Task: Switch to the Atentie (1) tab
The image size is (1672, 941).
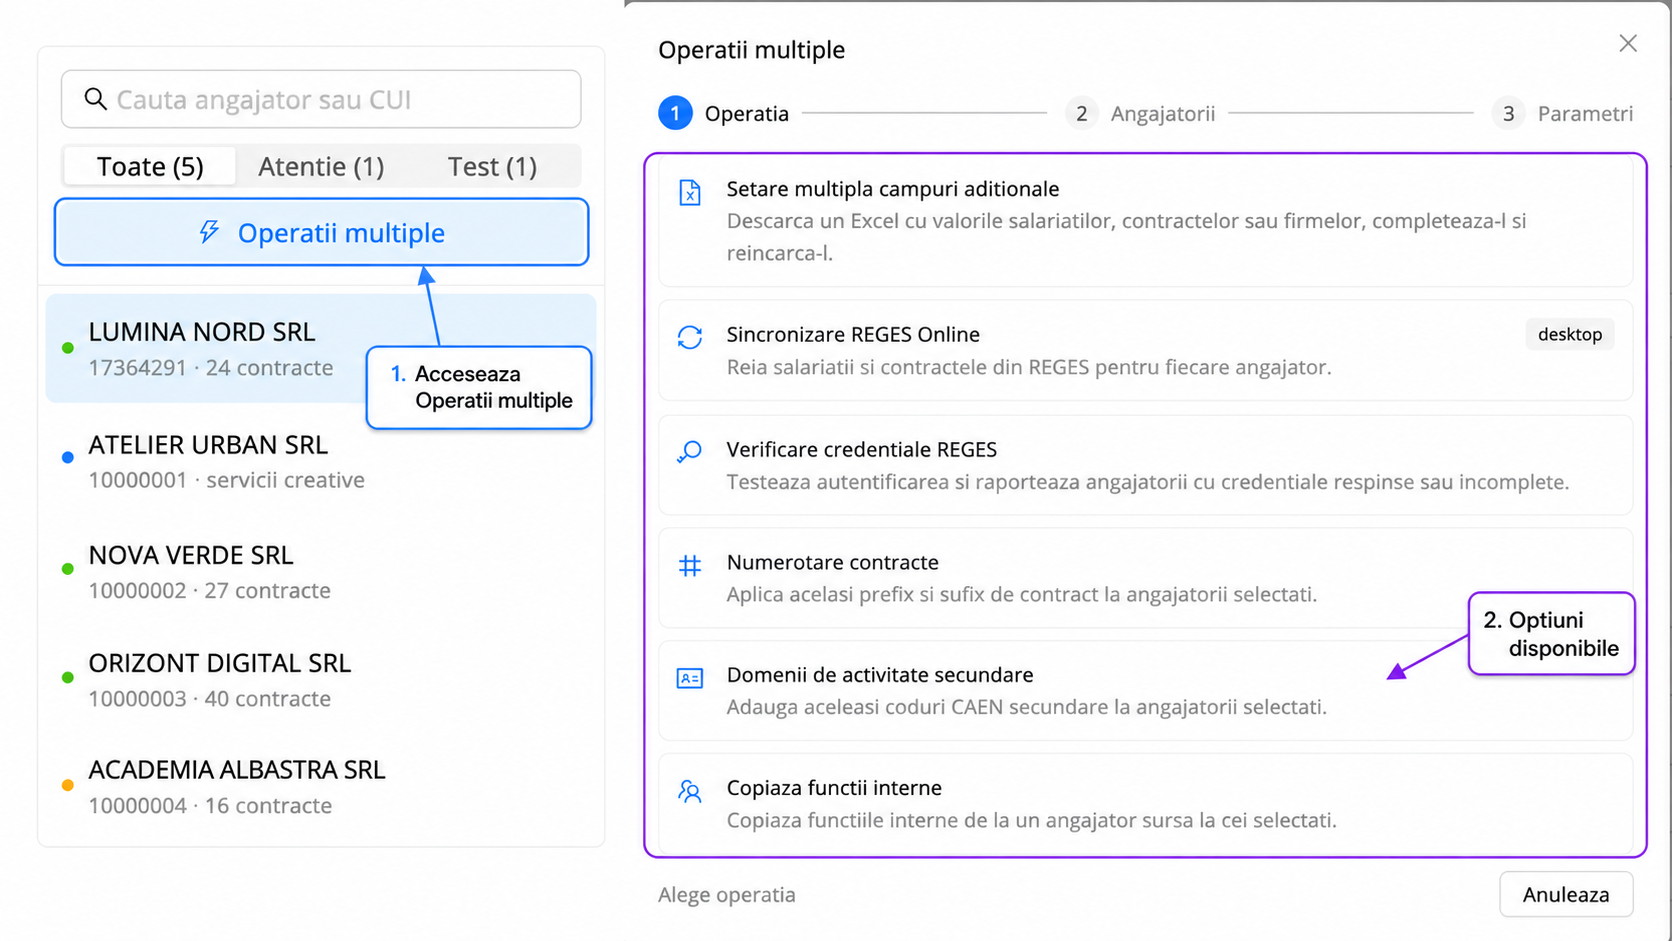Action: coord(321,166)
